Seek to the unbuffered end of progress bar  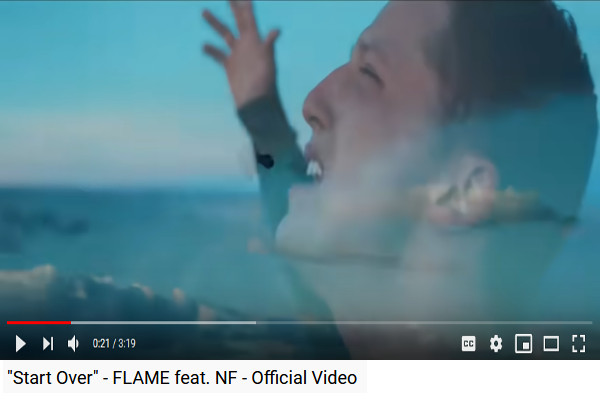424,323
